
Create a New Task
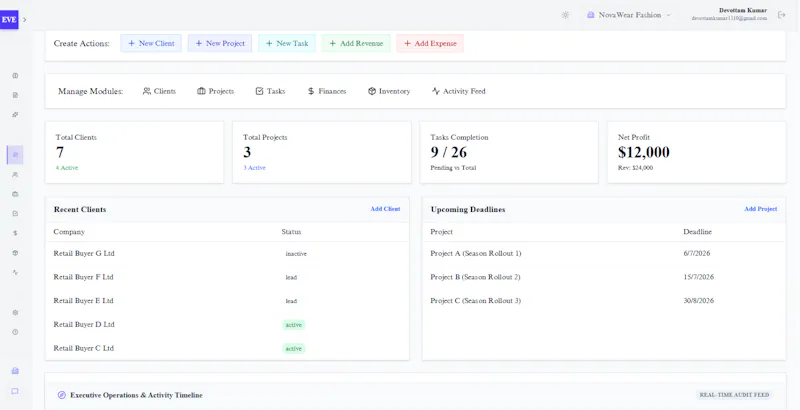pyautogui.click(x=287, y=43)
